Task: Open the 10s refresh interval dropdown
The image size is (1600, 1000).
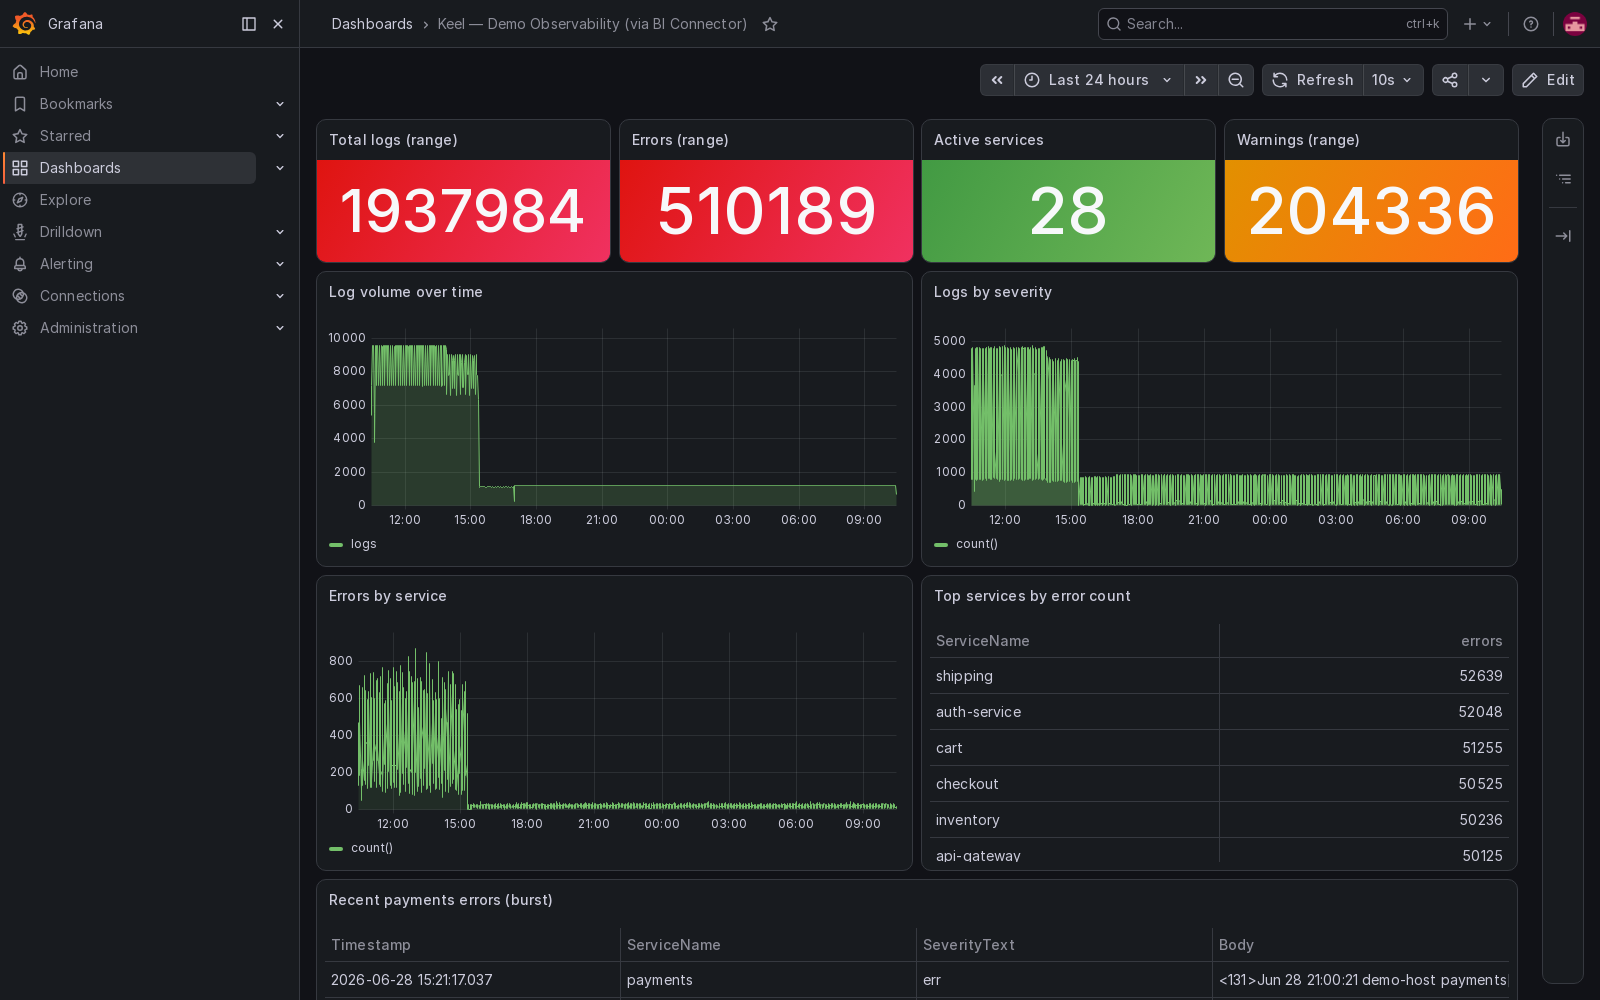Action: click(x=1393, y=80)
